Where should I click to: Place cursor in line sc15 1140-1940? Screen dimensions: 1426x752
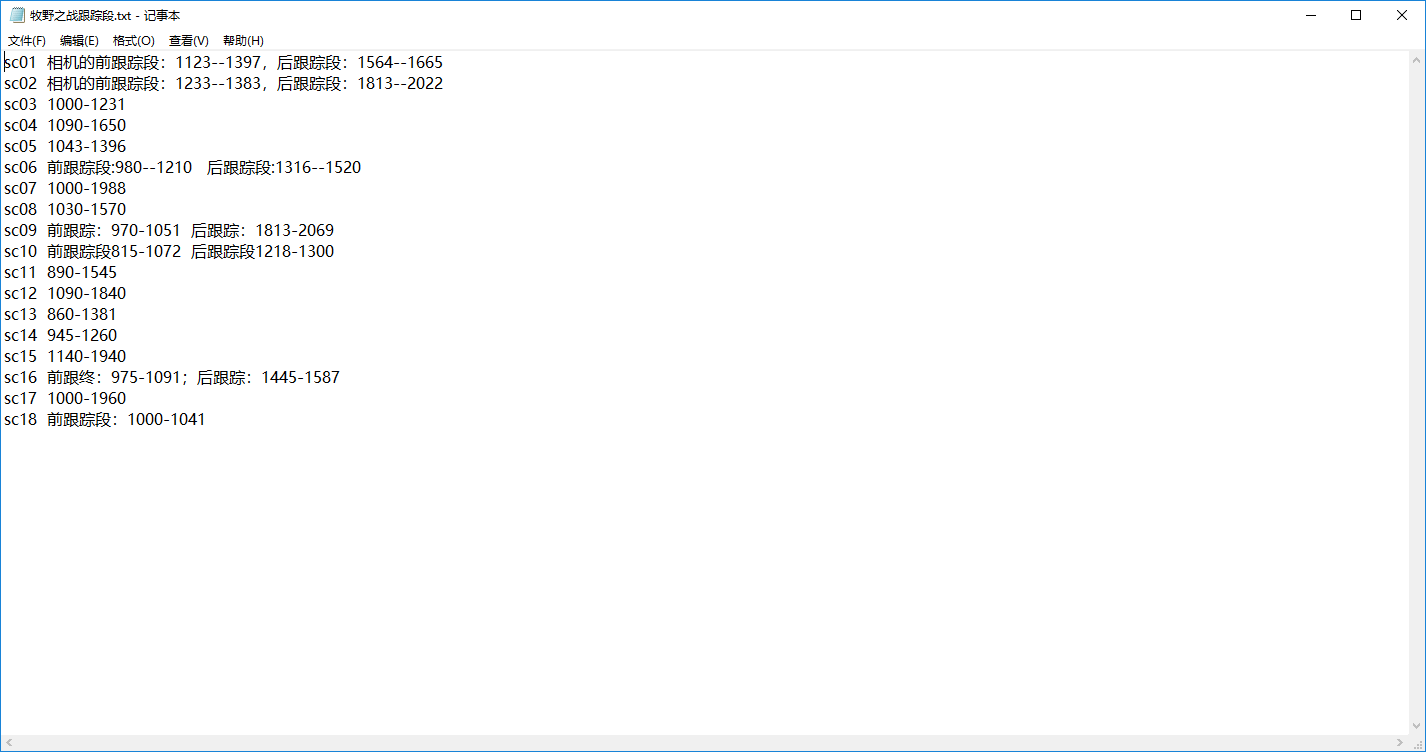[x=65, y=356]
